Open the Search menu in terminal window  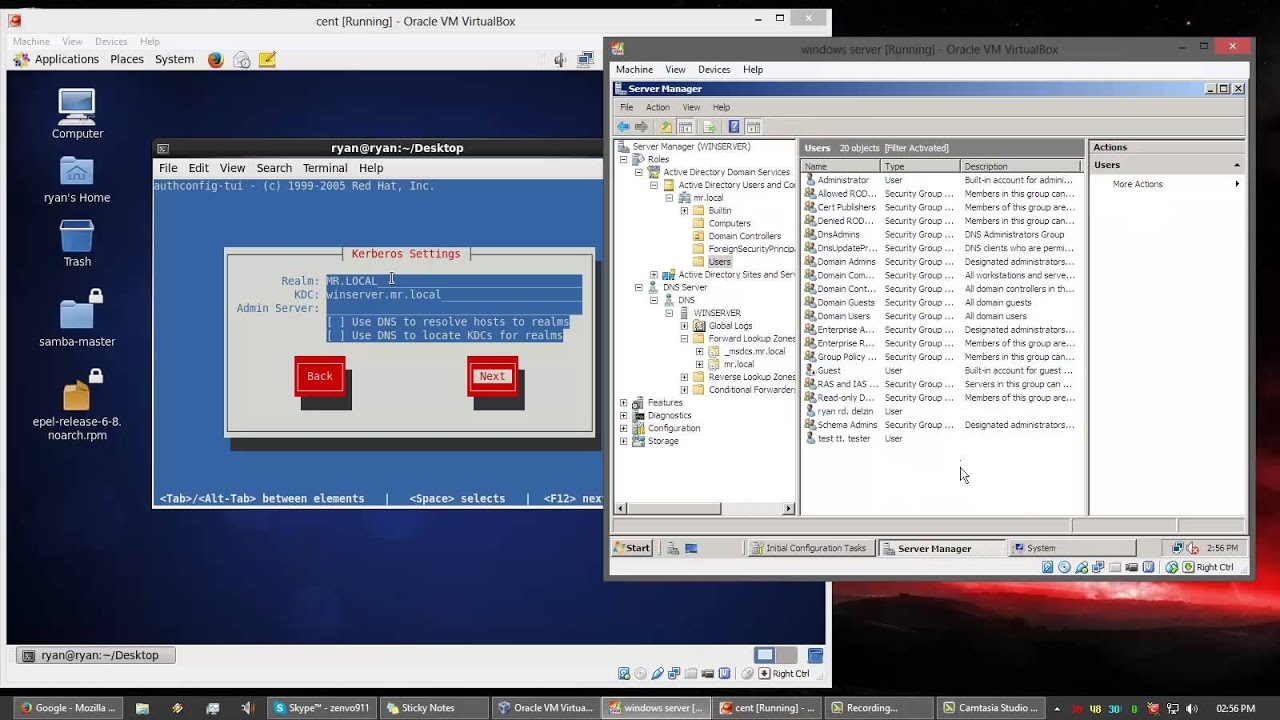(x=274, y=168)
